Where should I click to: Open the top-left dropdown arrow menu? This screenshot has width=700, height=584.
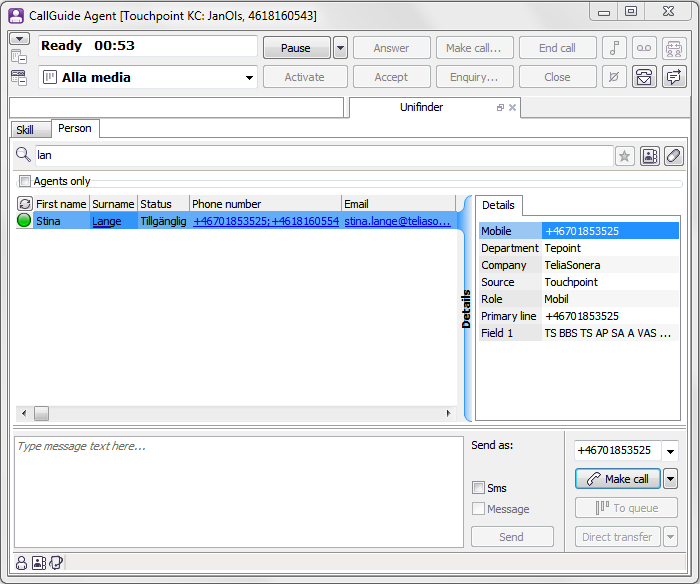(19, 39)
